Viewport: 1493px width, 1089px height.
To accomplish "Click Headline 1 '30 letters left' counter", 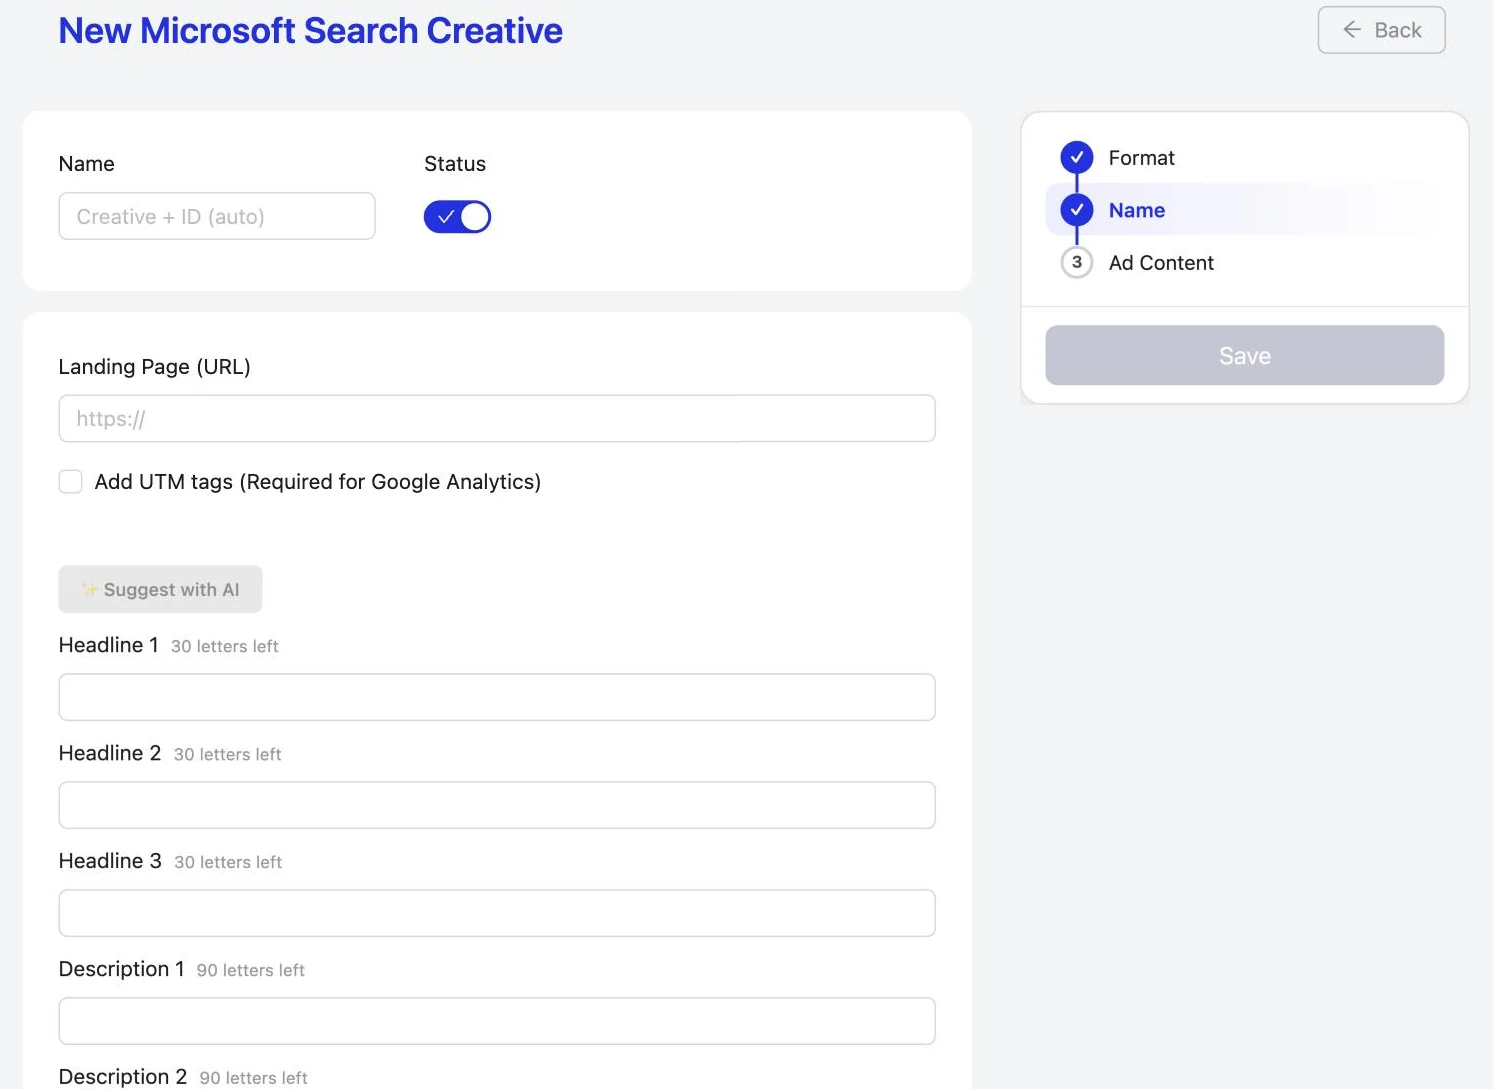I will pyautogui.click(x=224, y=647).
